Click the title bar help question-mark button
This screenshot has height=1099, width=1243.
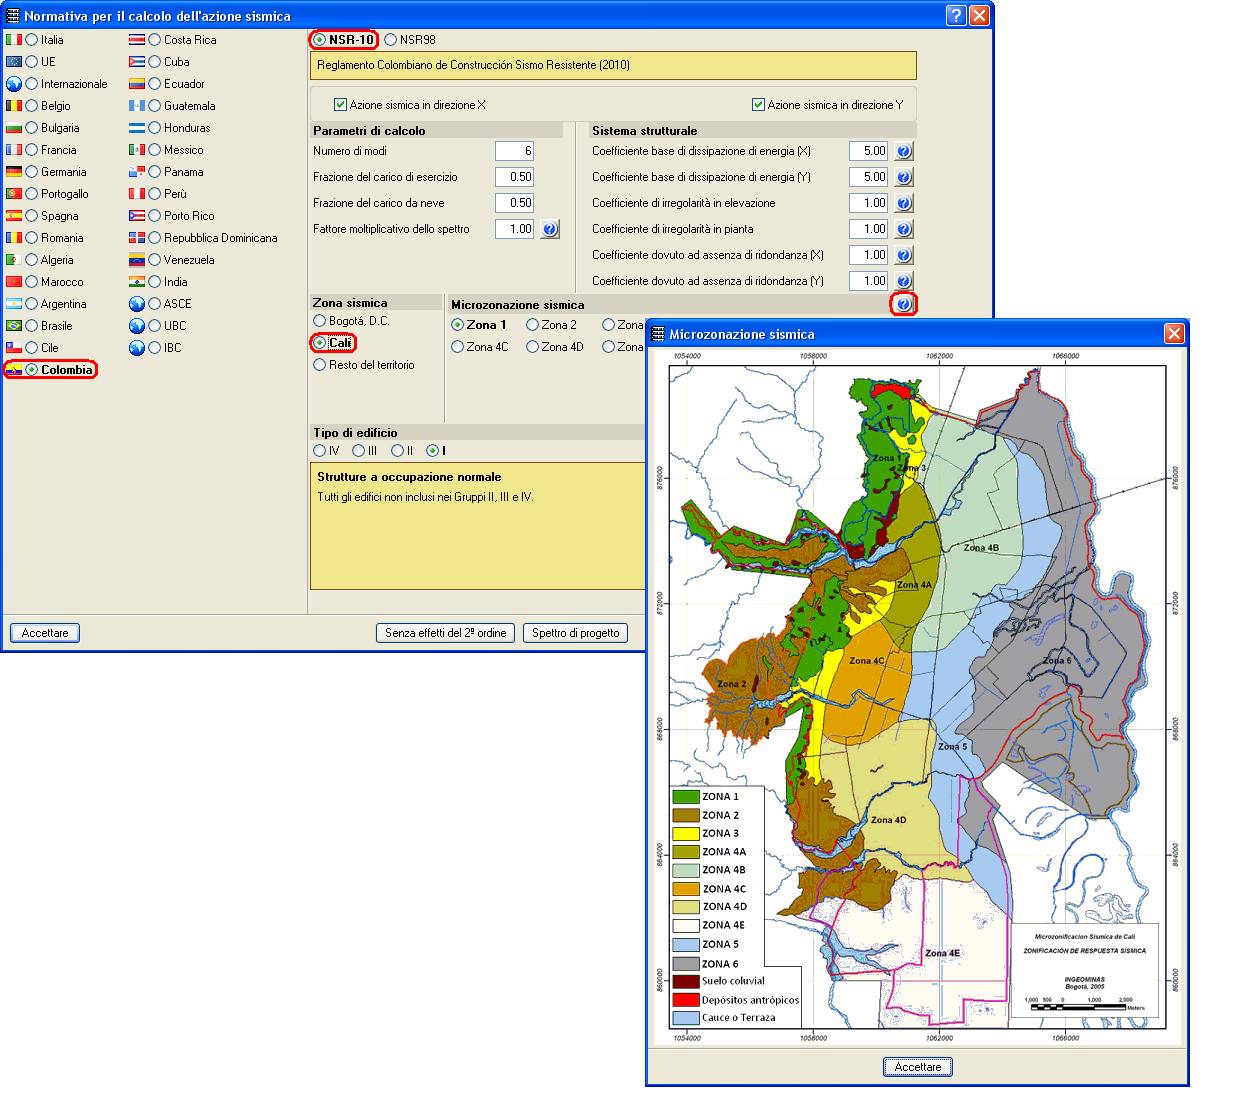[956, 15]
